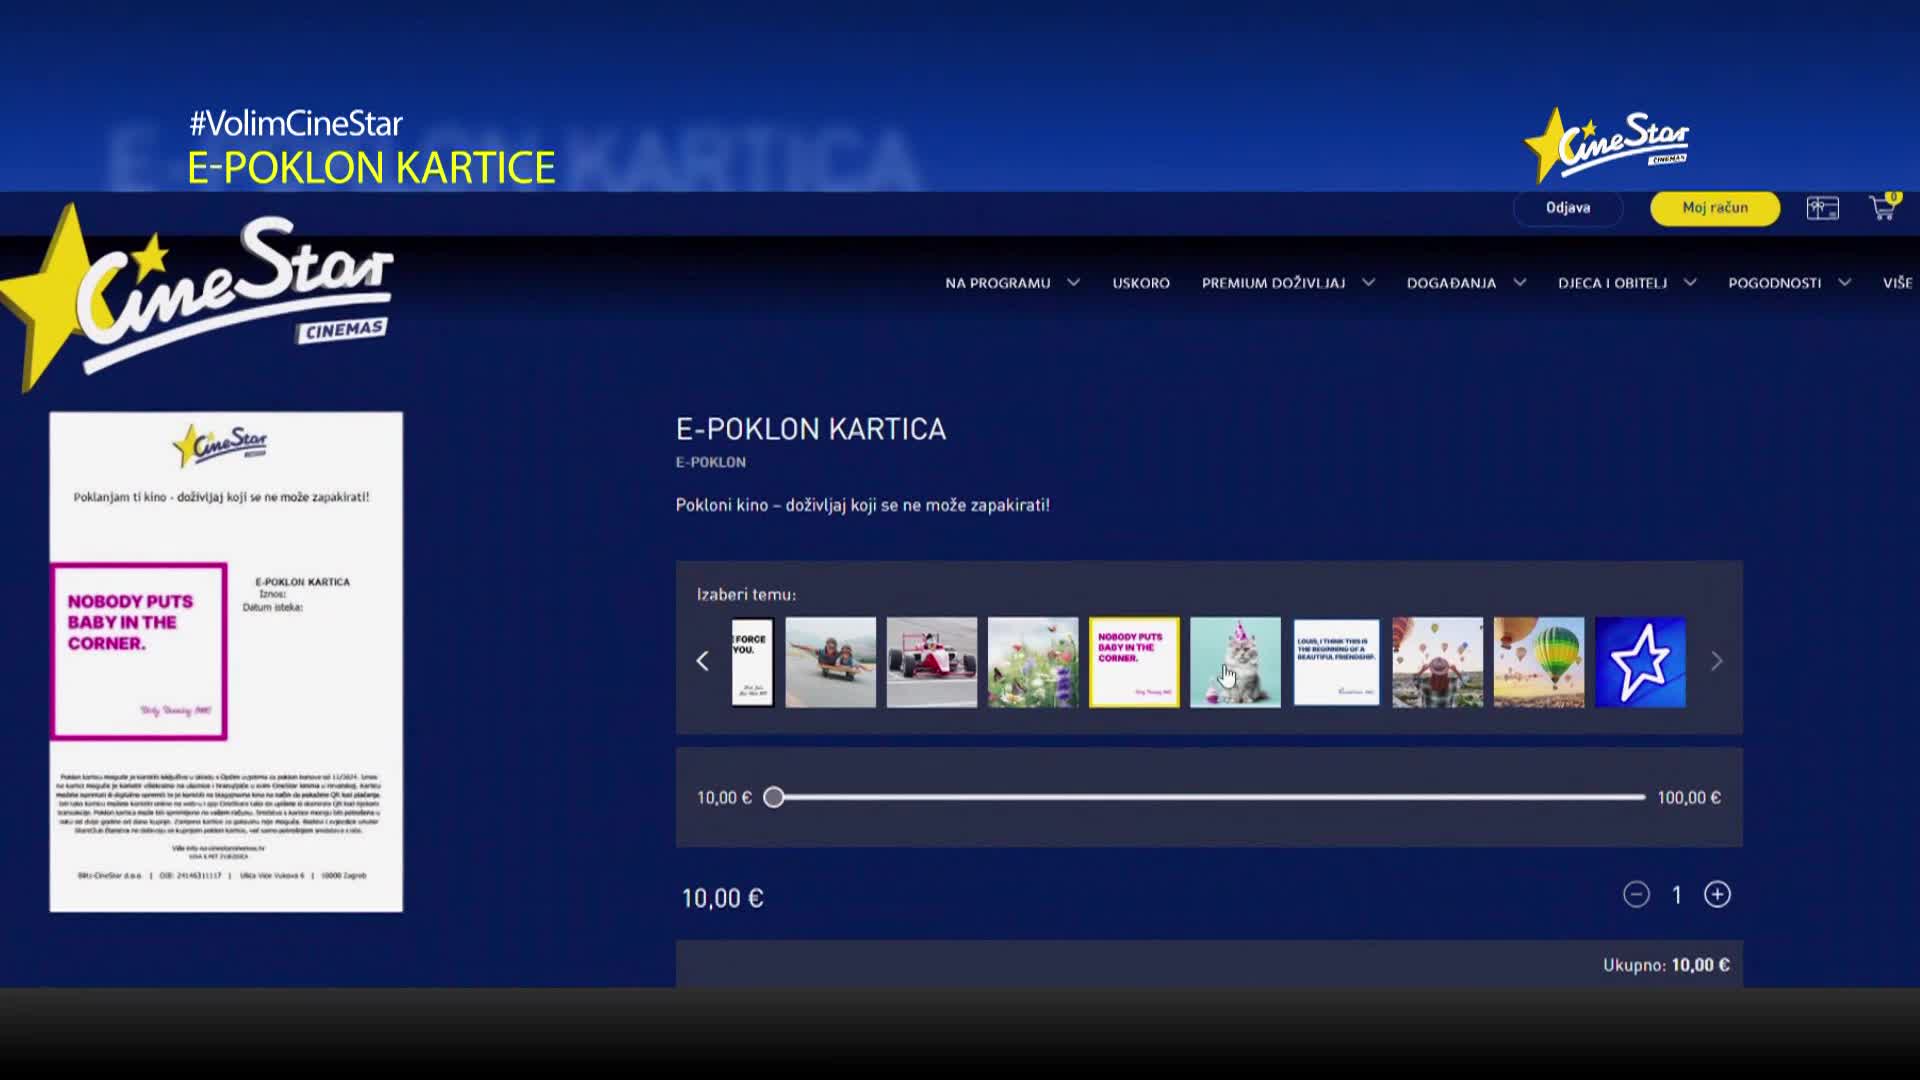Choose the person with balloons landscape theme
This screenshot has height=1080, width=1920.
click(x=1438, y=662)
